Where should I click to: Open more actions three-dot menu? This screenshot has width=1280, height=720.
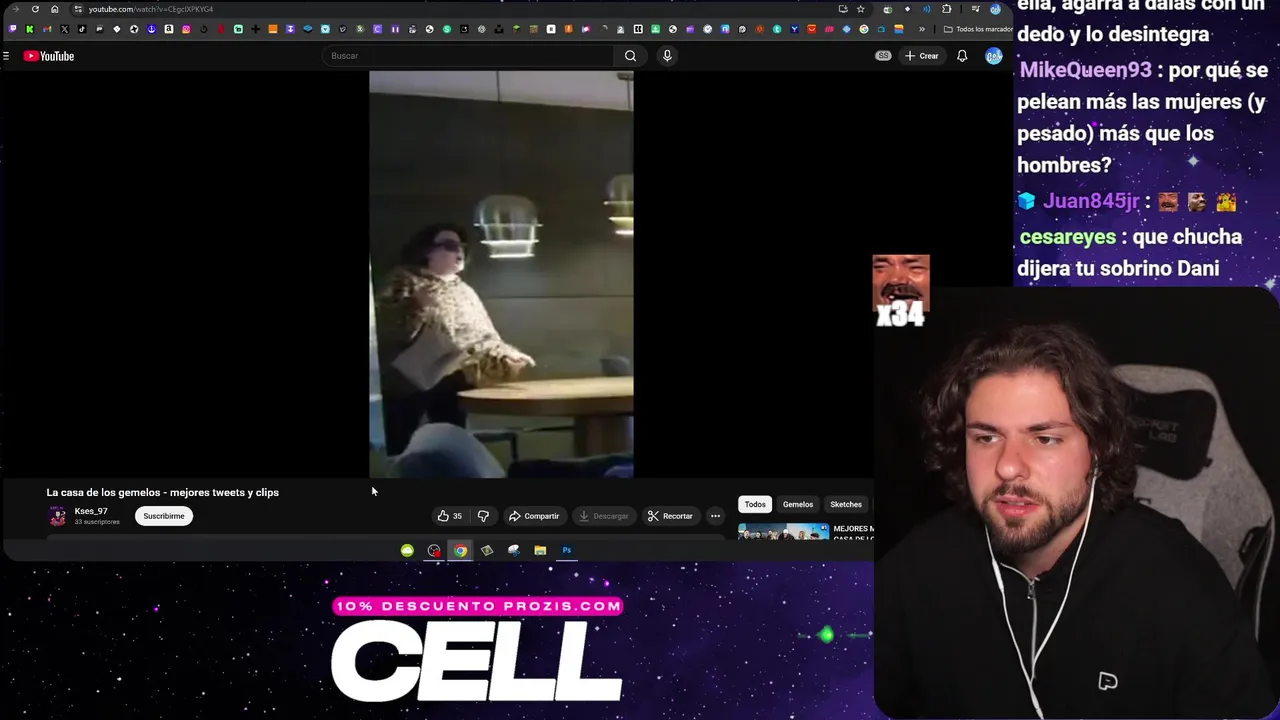715,516
